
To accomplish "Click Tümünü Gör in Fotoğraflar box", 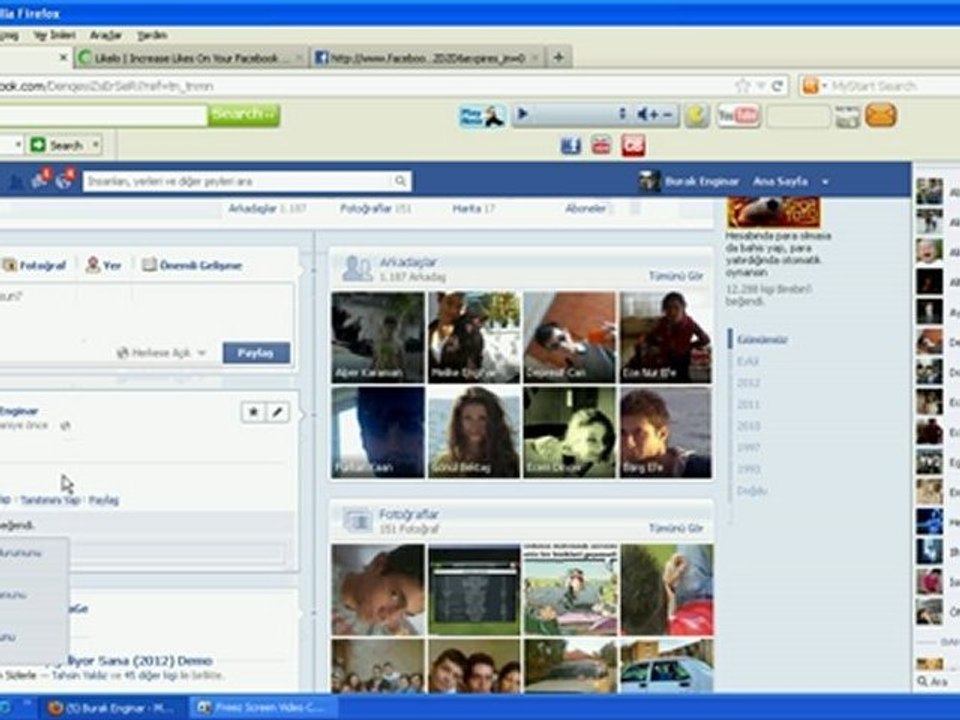I will pos(676,528).
